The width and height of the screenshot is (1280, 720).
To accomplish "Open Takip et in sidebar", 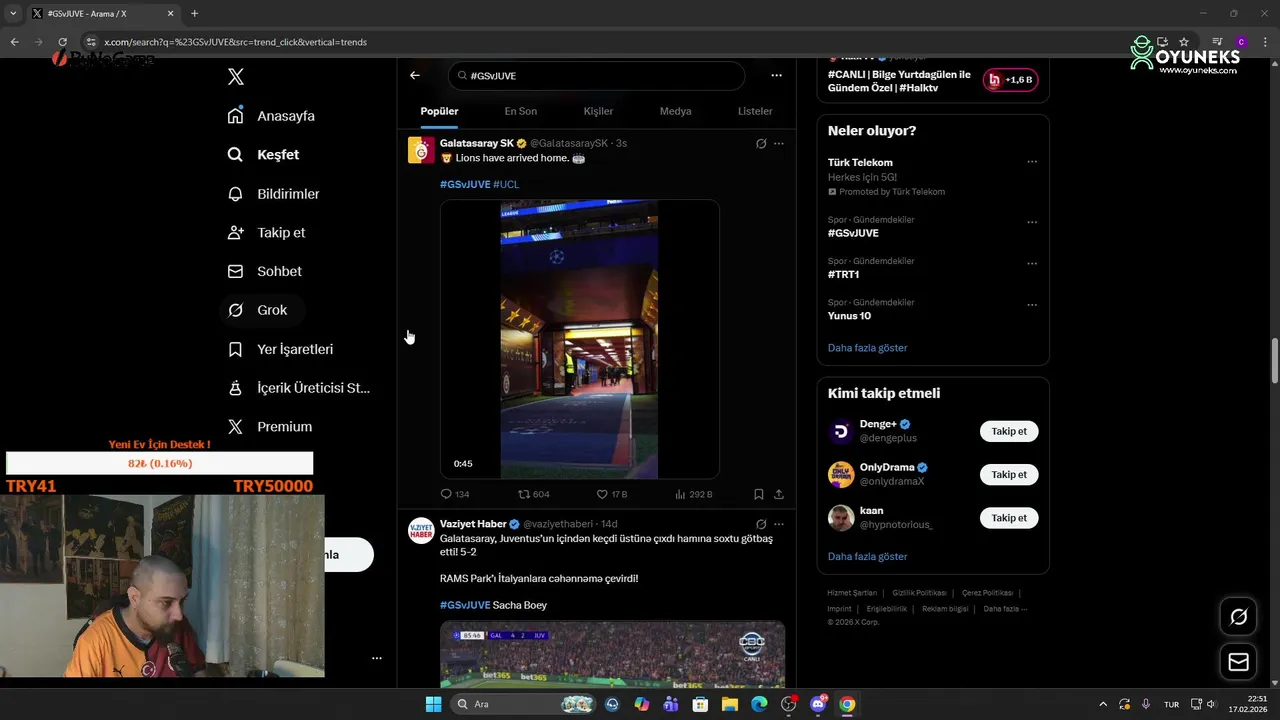I will click(x=266, y=233).
